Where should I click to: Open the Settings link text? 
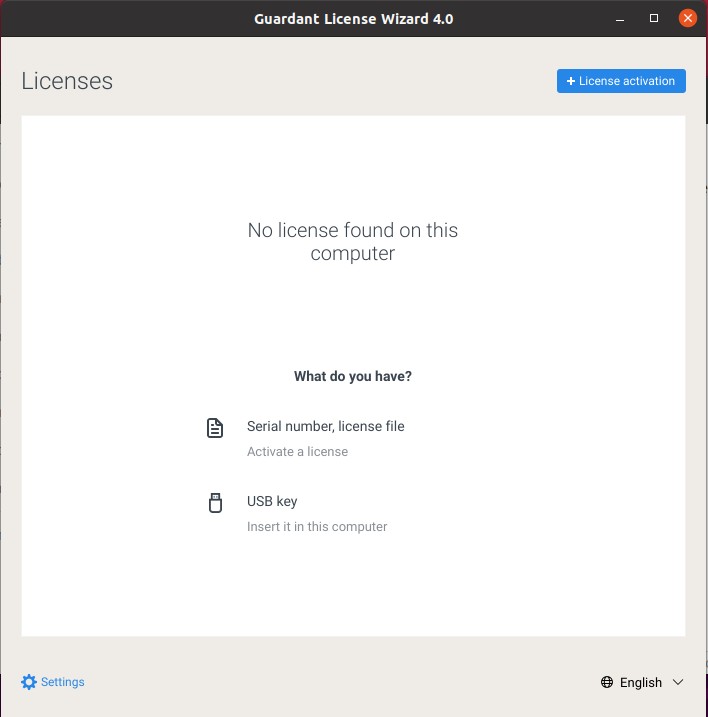point(63,682)
